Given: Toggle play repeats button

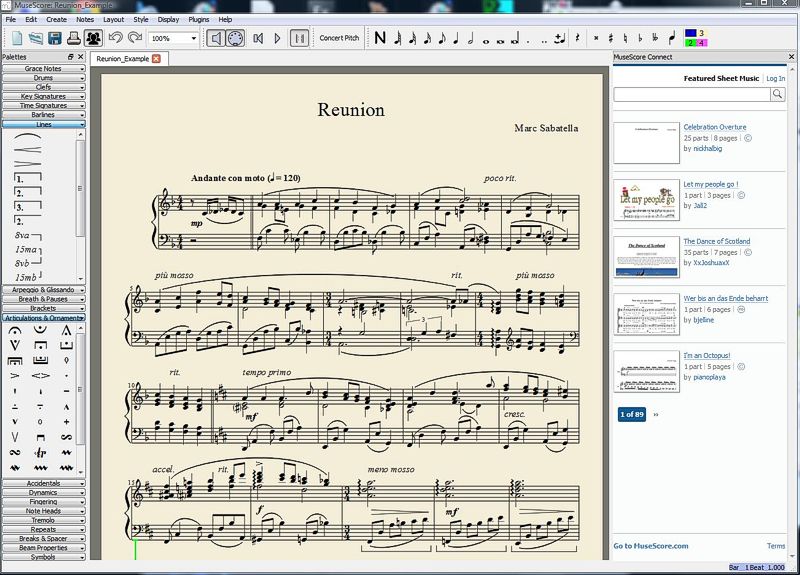Looking at the screenshot, I should 299,38.
